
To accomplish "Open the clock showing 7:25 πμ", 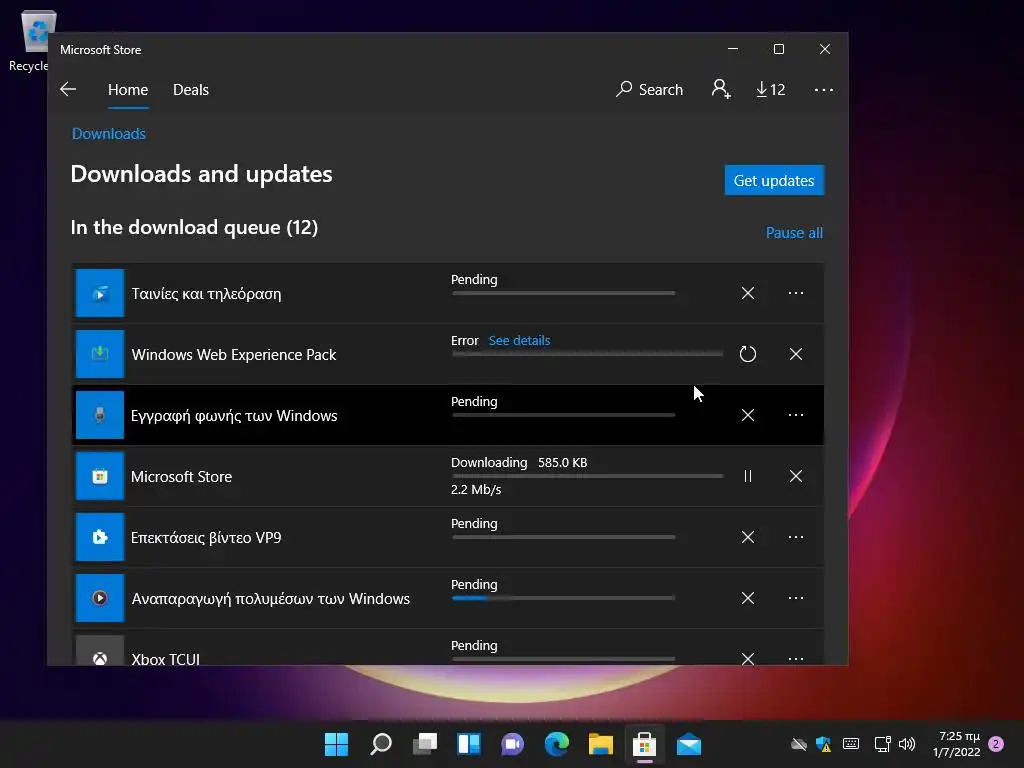I will coord(957,744).
